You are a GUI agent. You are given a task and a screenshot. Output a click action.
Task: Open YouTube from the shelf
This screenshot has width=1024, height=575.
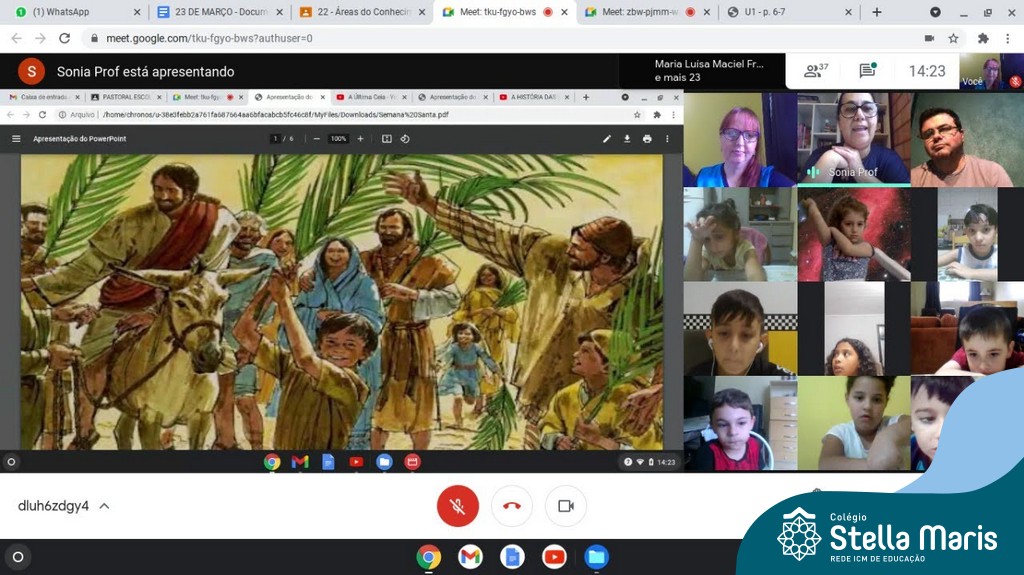pos(554,557)
